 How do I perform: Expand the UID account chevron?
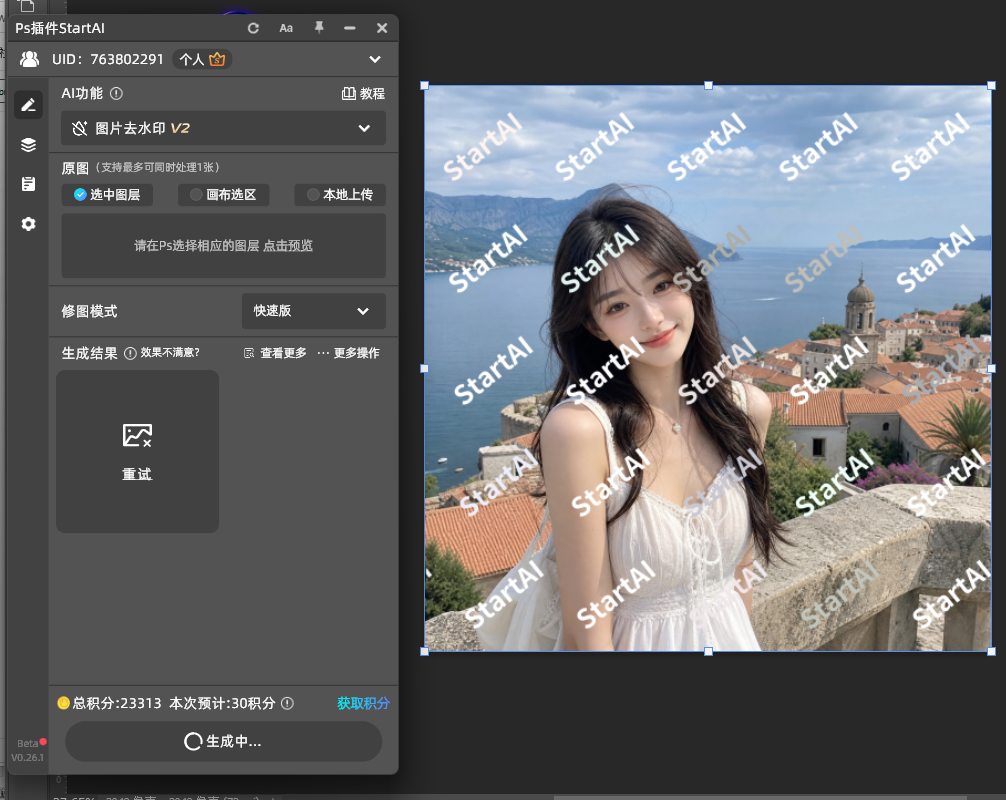click(375, 60)
